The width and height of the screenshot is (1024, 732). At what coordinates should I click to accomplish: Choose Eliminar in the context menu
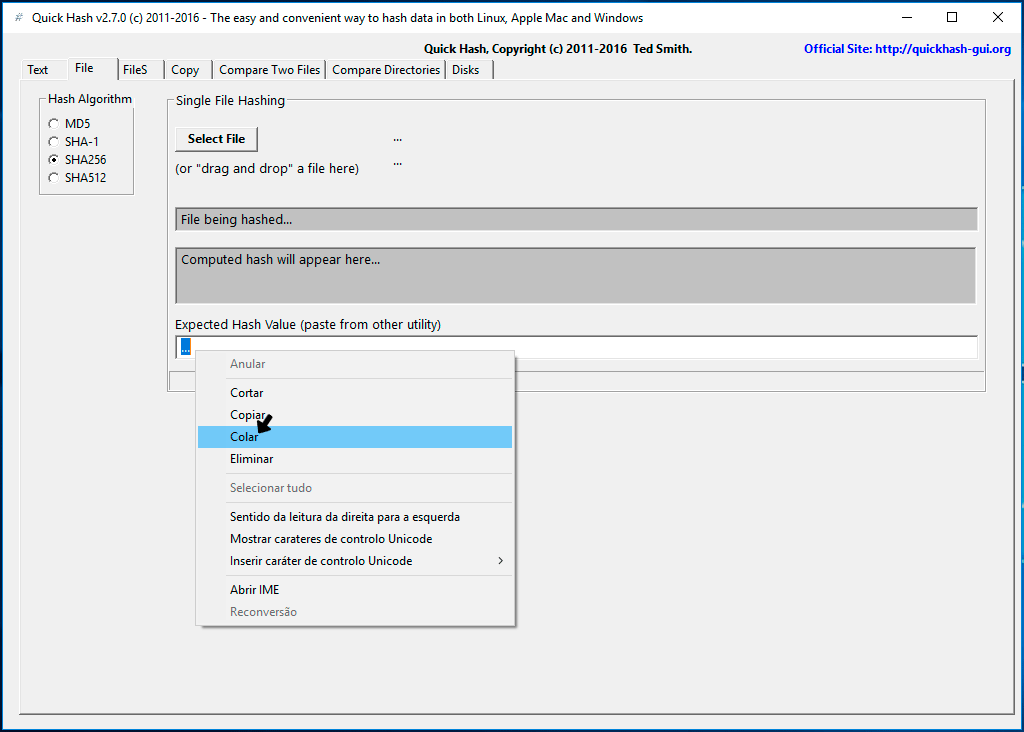click(x=355, y=459)
